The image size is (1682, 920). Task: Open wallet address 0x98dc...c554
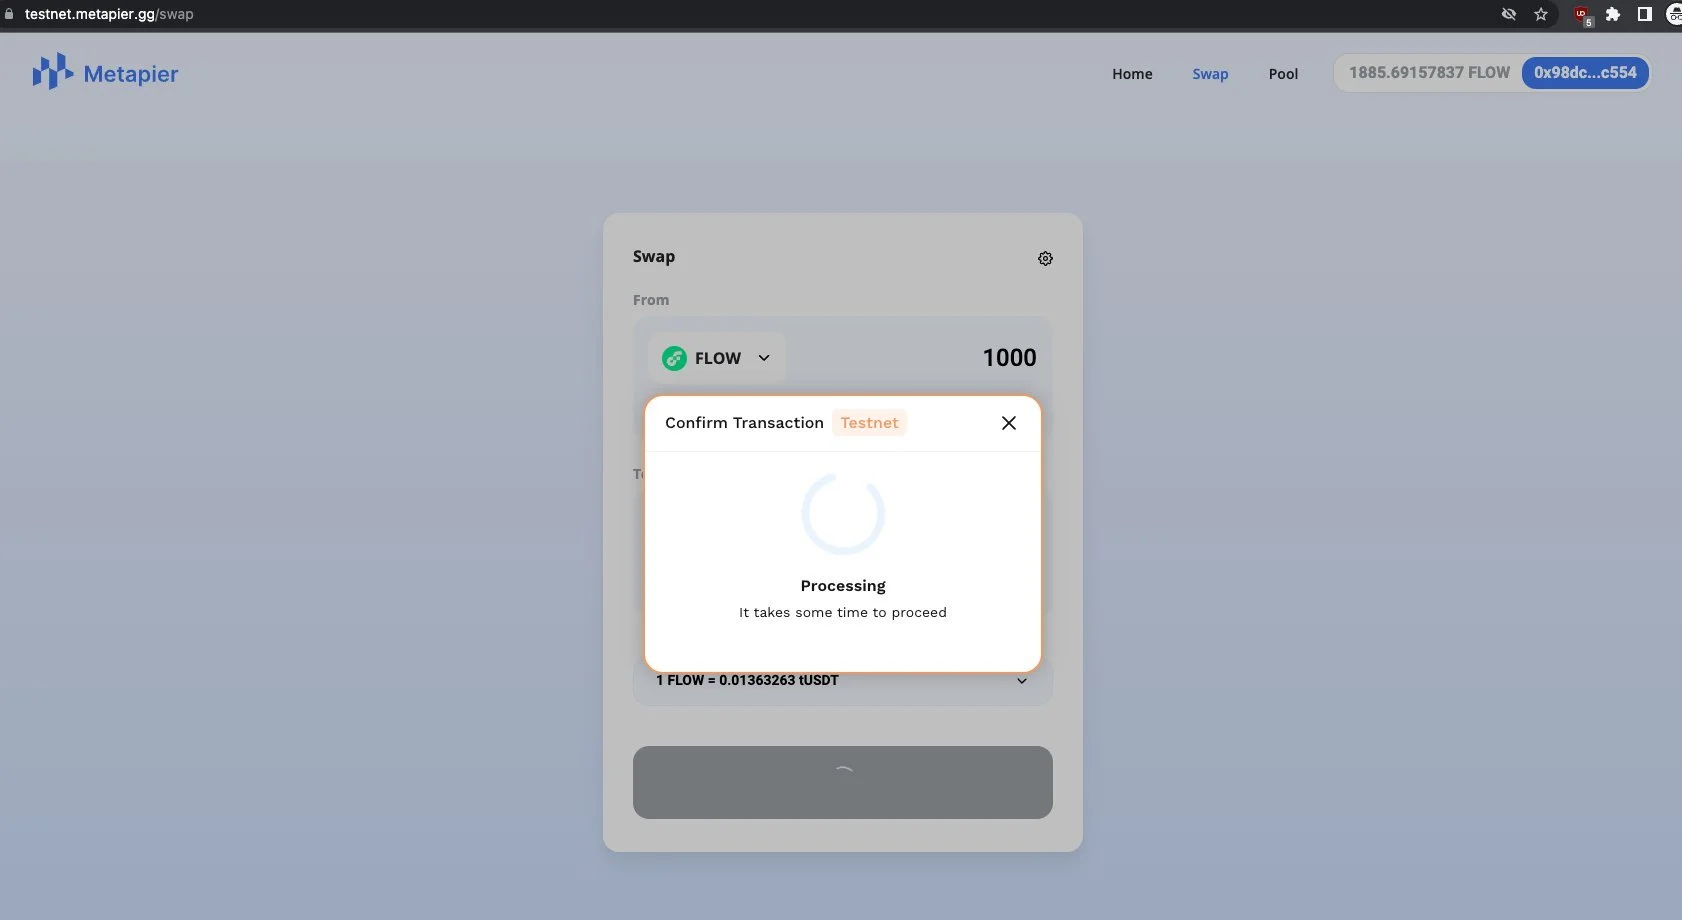coord(1585,73)
